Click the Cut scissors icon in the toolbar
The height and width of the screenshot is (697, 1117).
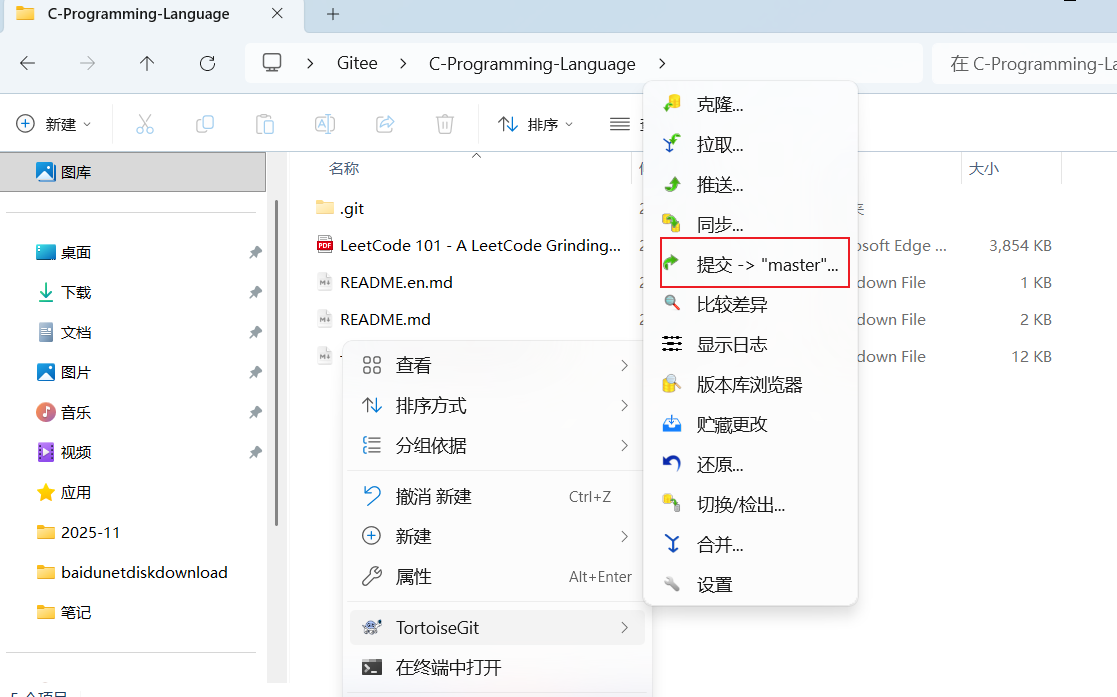[145, 124]
